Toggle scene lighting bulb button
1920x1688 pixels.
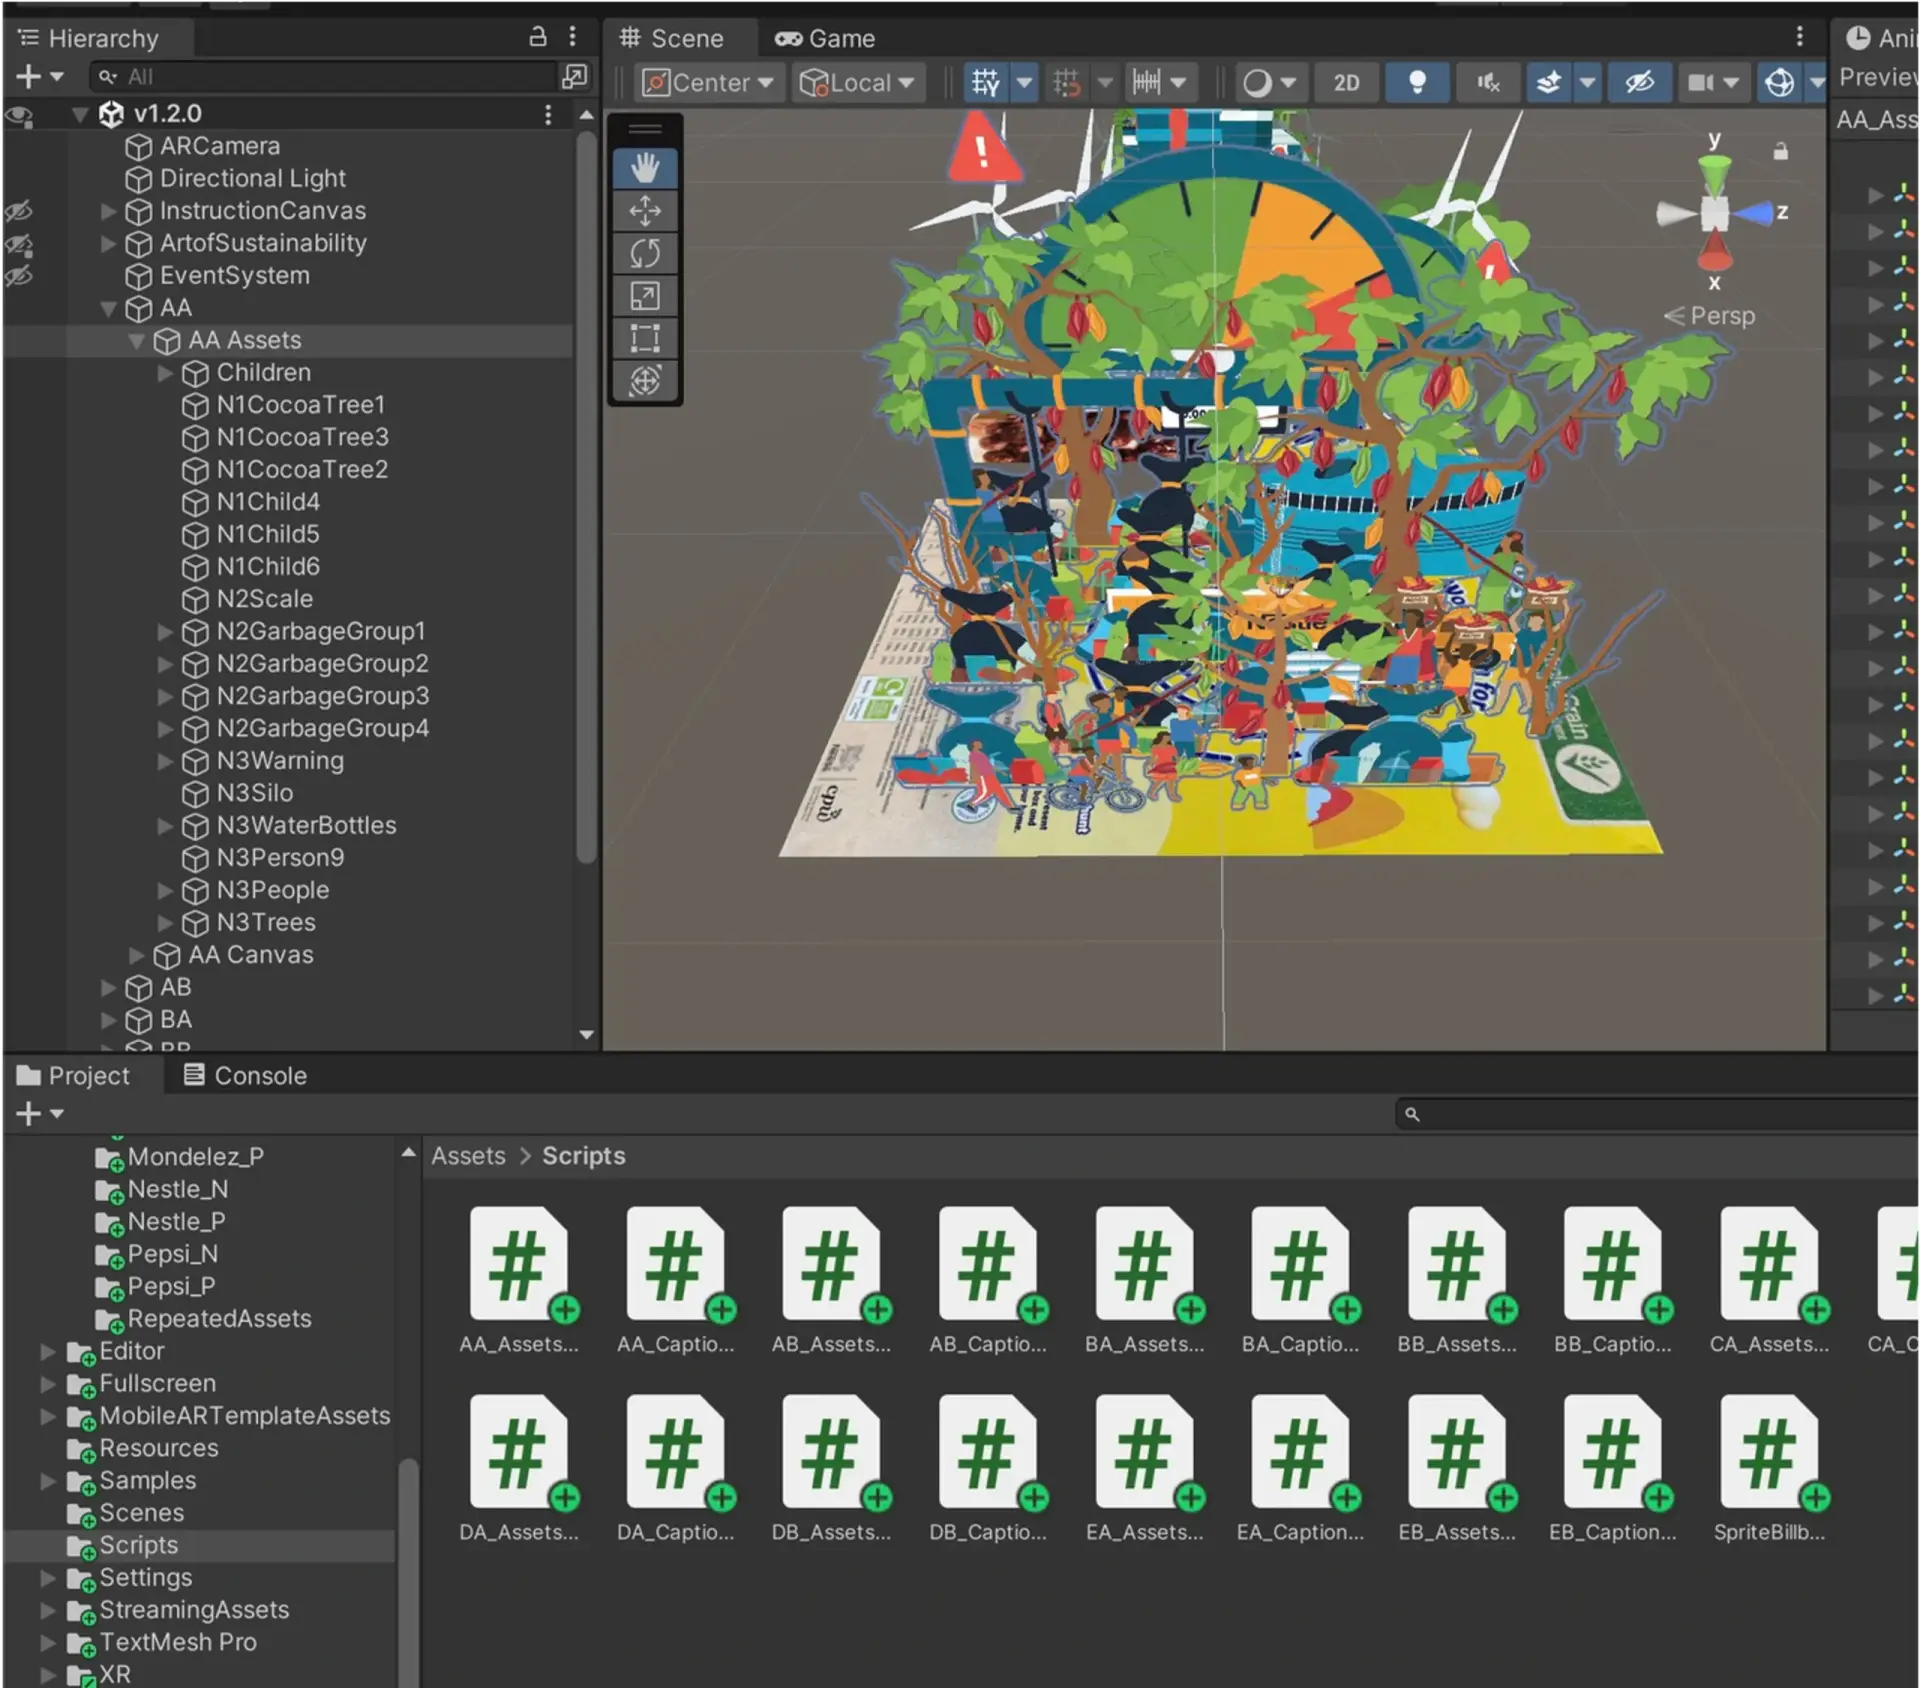pos(1416,82)
